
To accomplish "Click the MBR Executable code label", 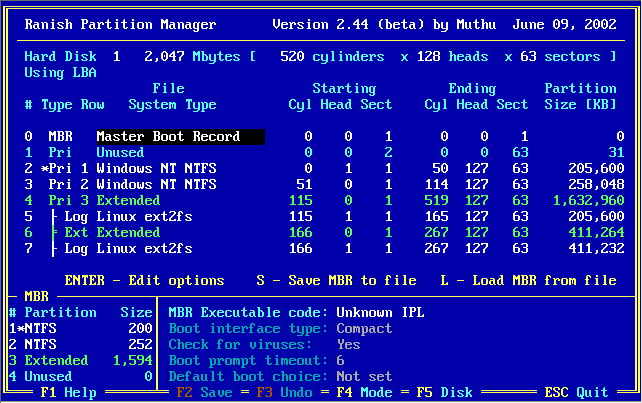I will pyautogui.click(x=248, y=312).
